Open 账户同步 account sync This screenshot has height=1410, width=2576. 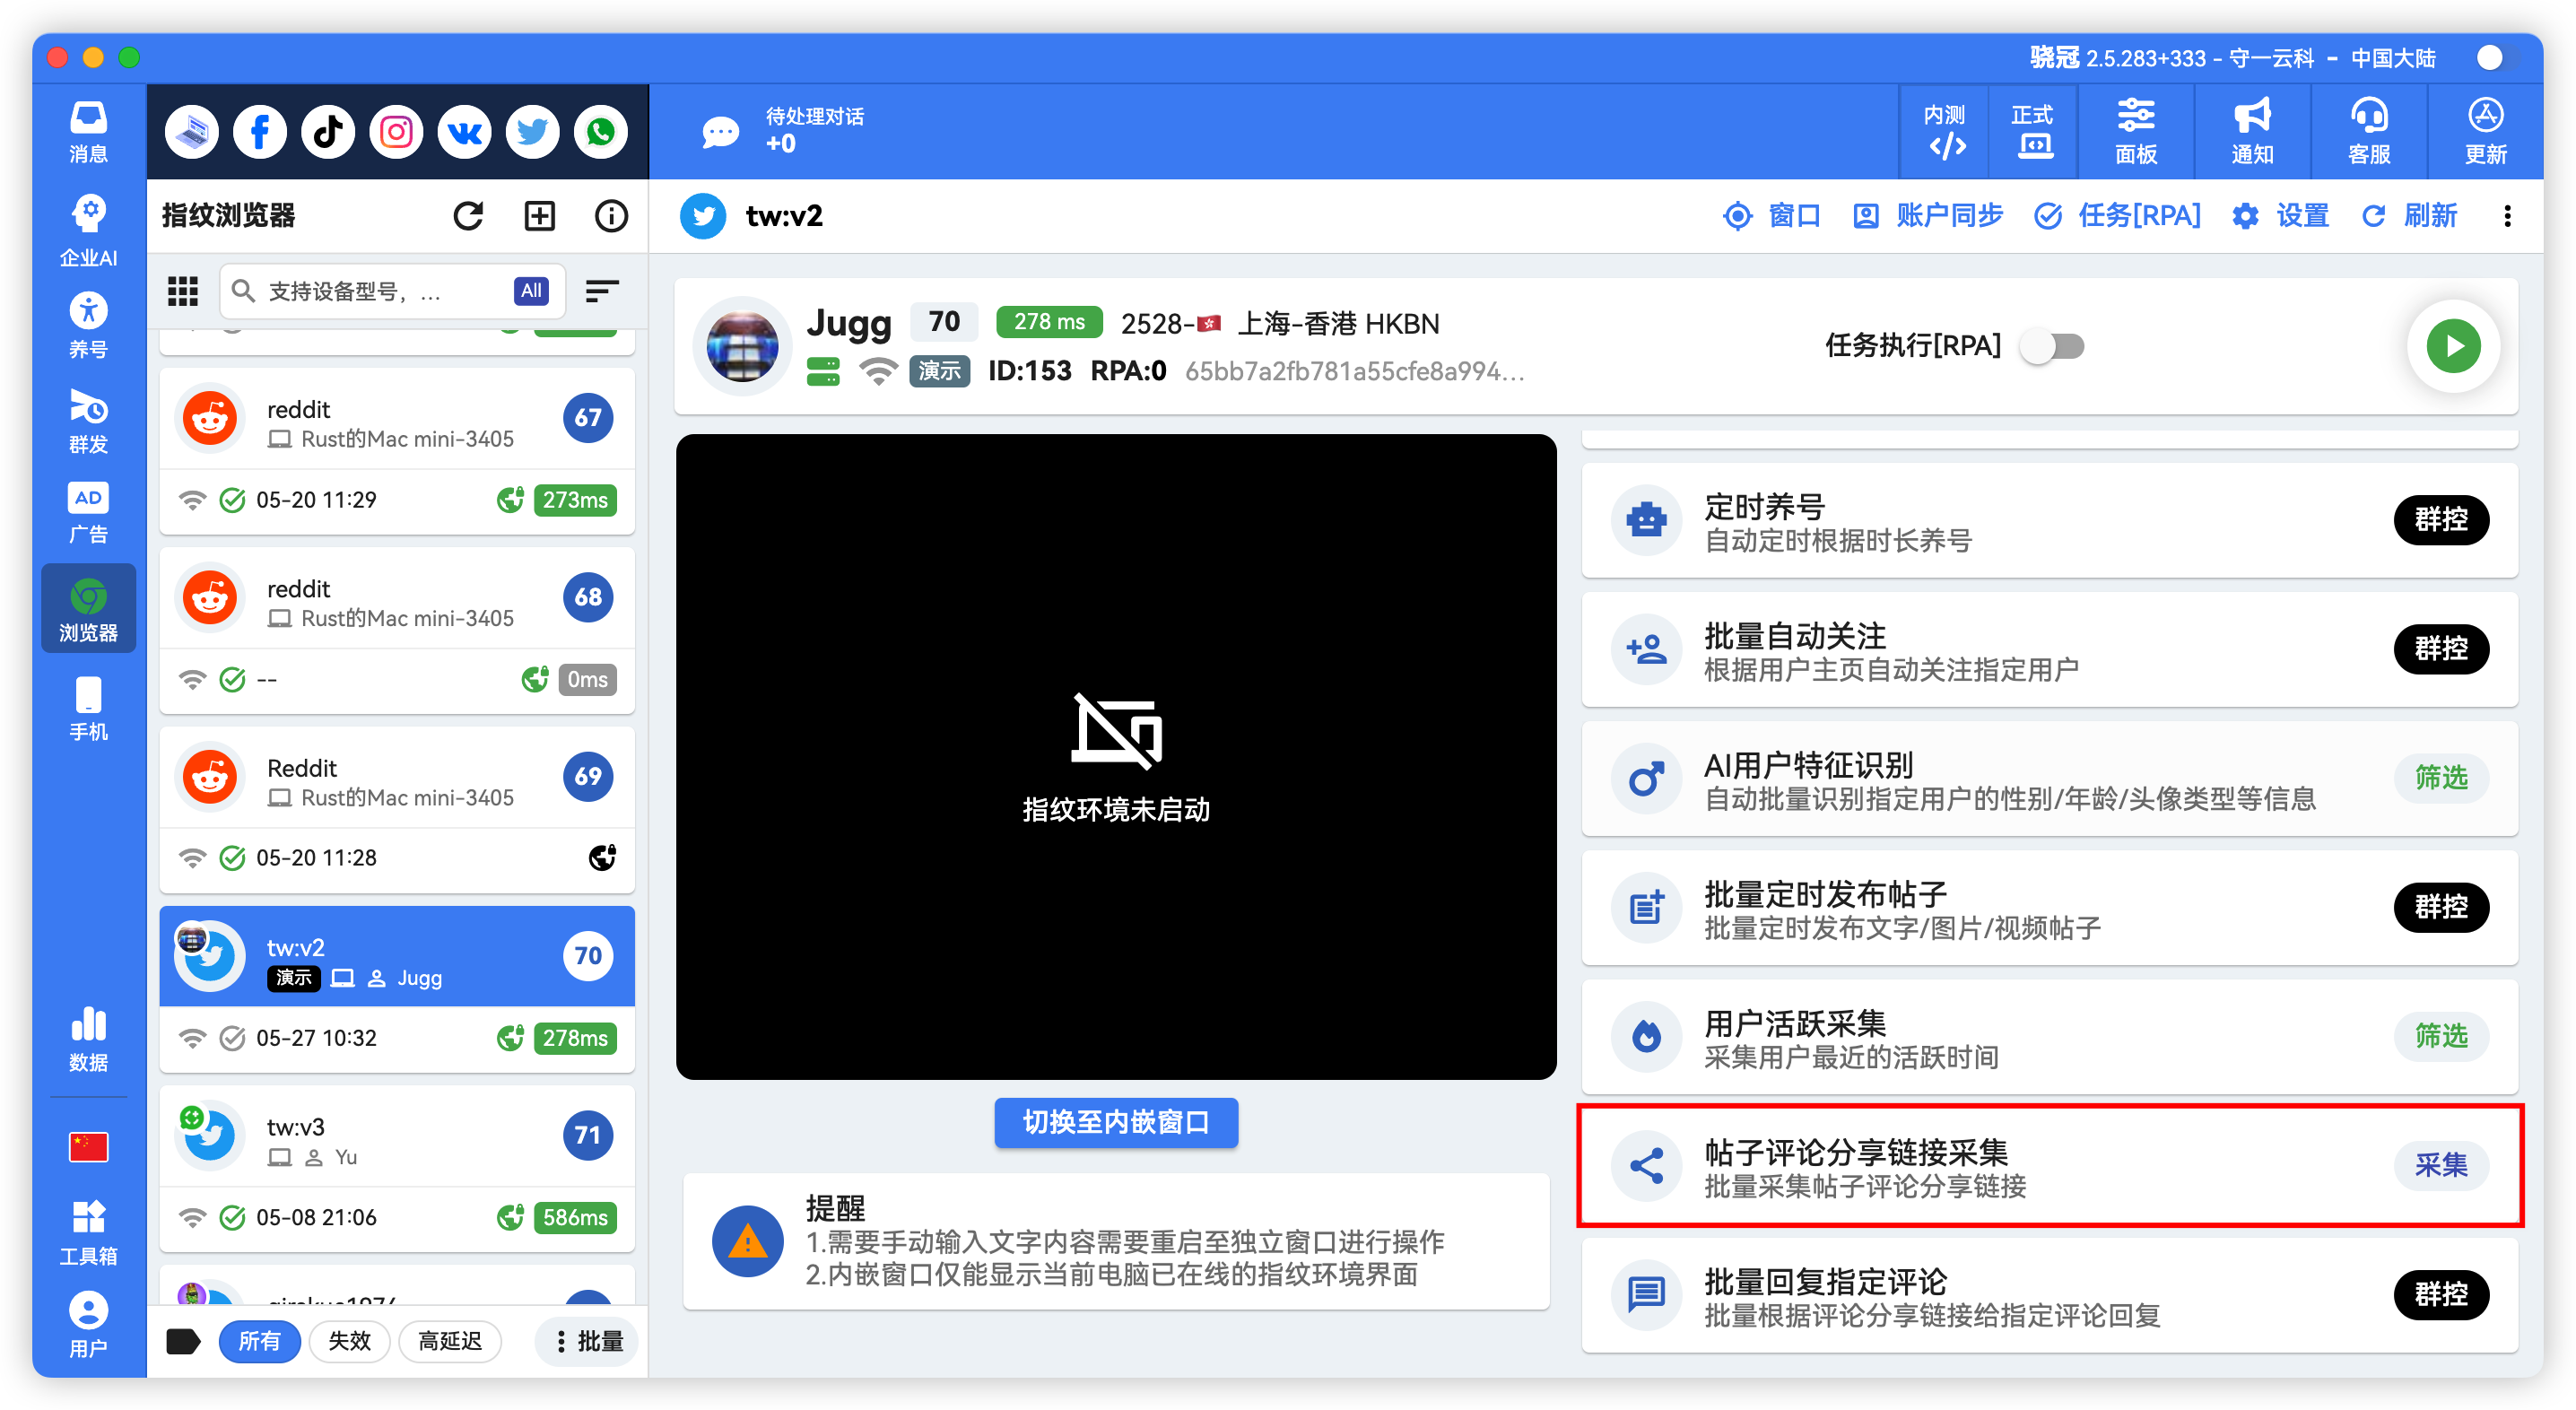(x=1928, y=216)
